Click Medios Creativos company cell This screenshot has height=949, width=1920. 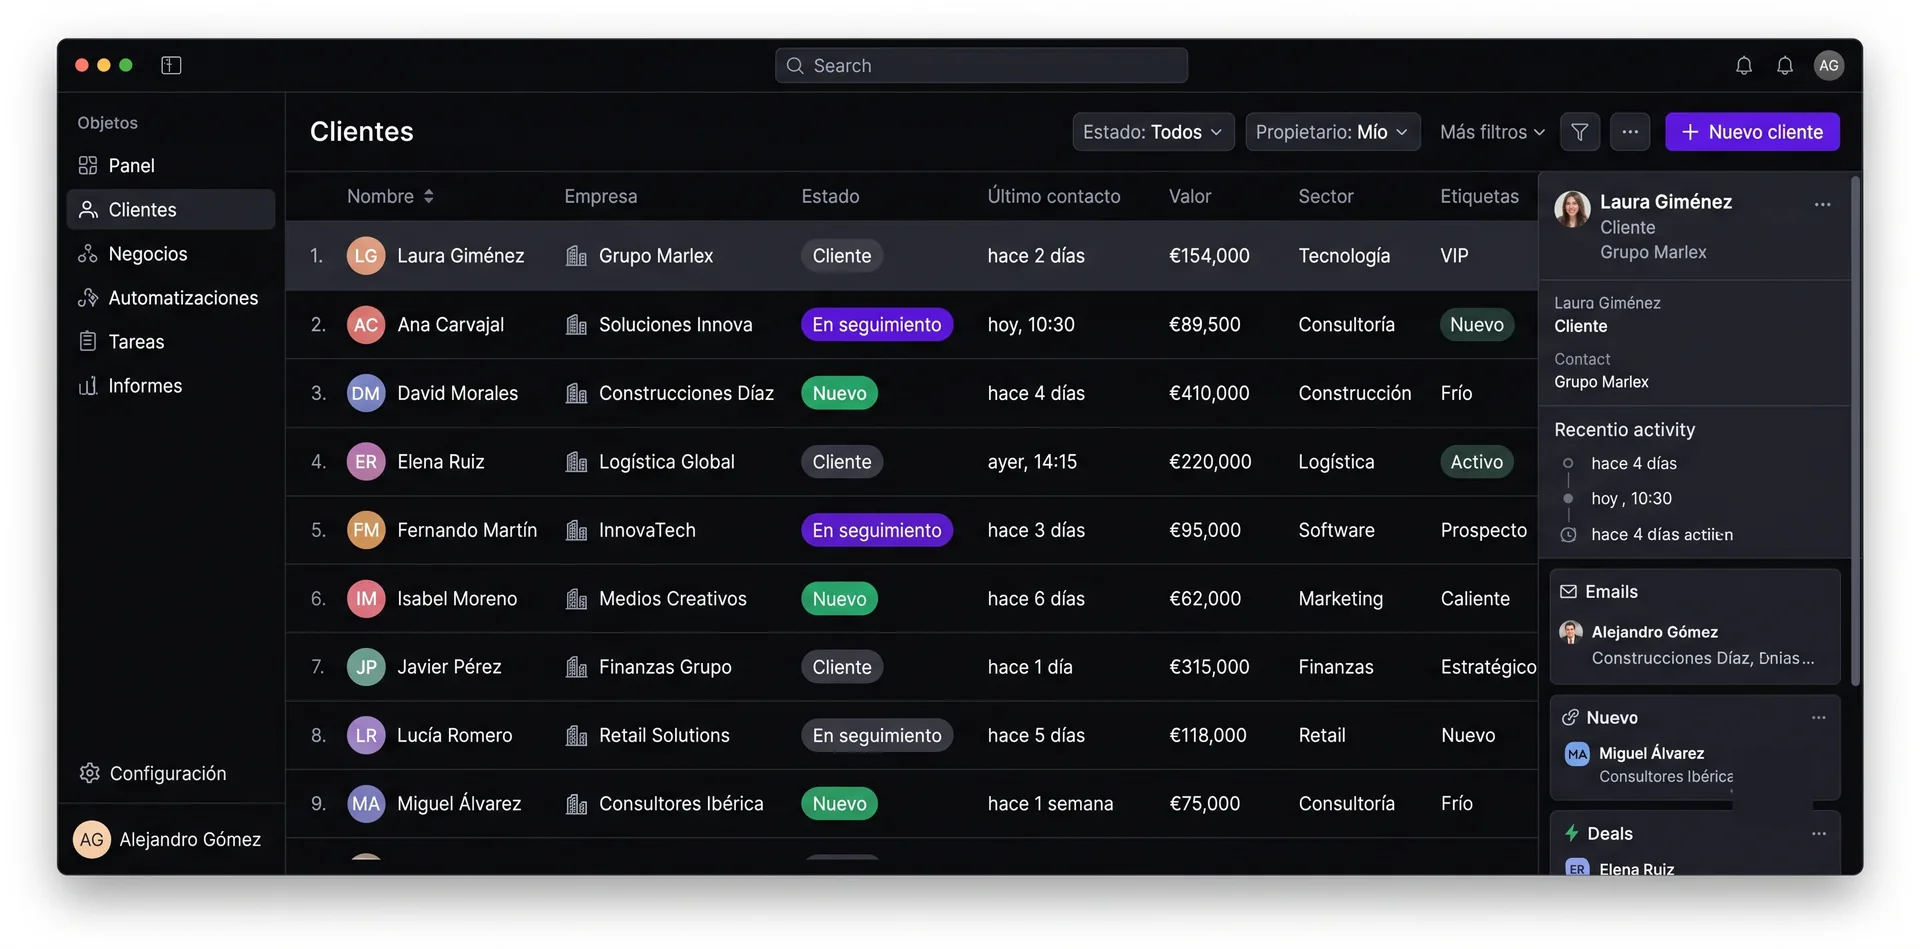click(673, 599)
